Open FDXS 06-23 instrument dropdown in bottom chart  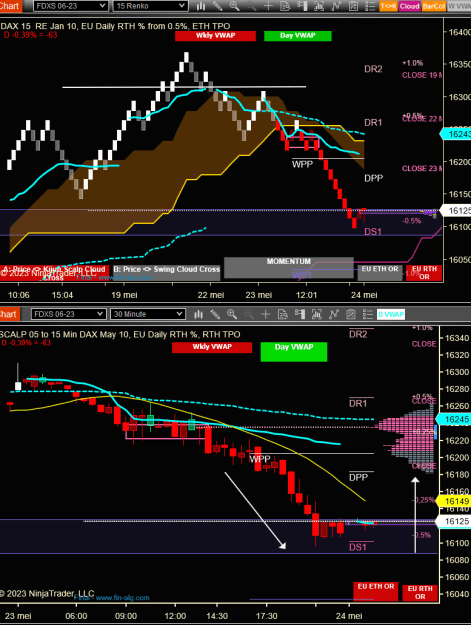coord(68,314)
